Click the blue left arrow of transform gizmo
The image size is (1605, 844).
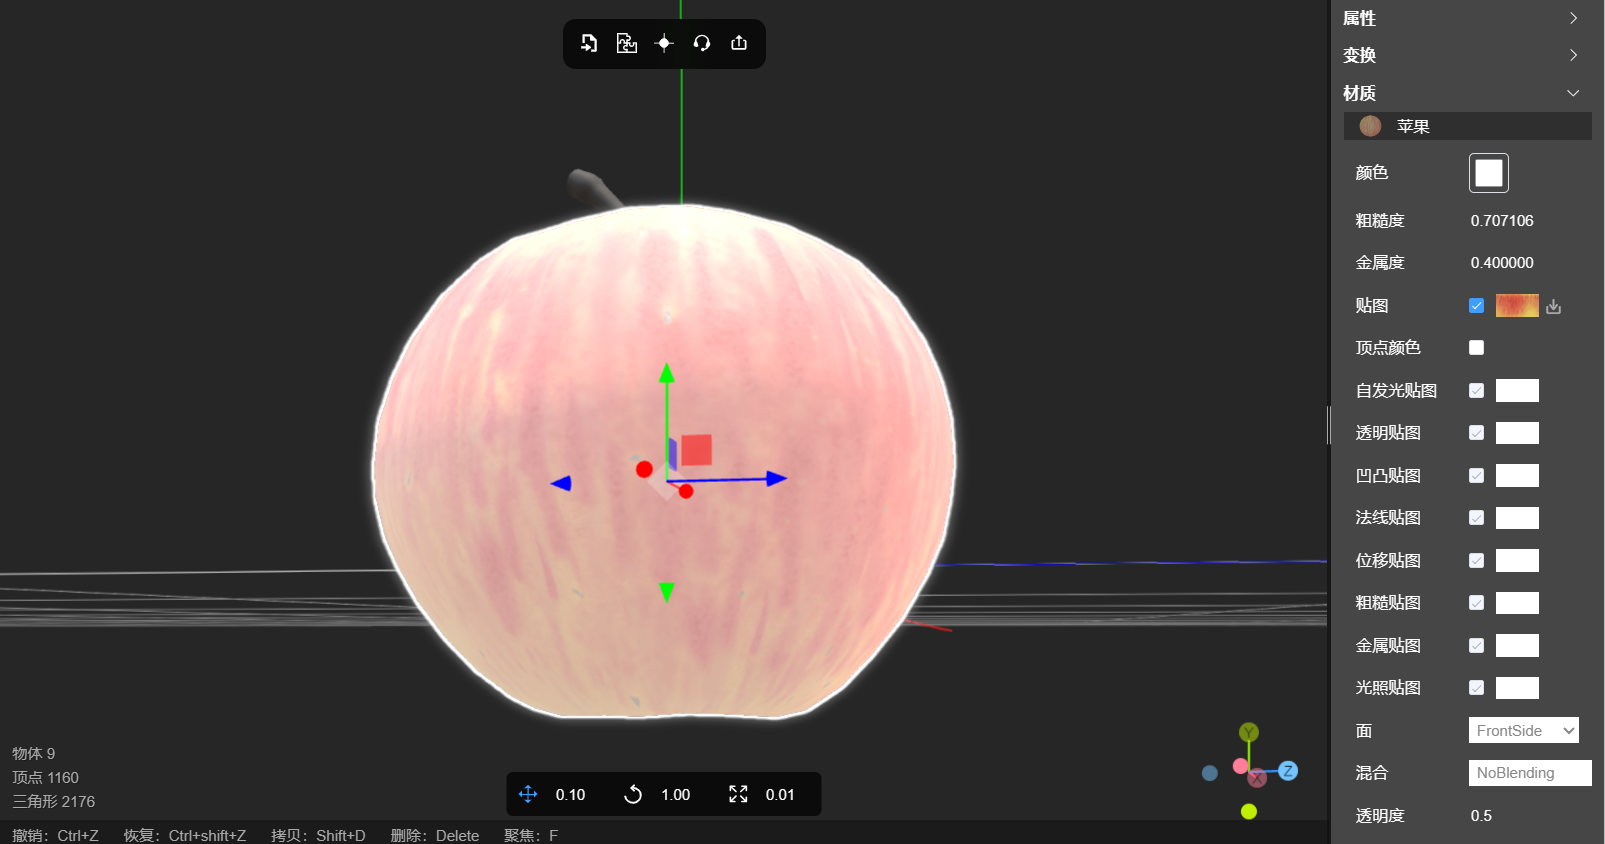[561, 483]
